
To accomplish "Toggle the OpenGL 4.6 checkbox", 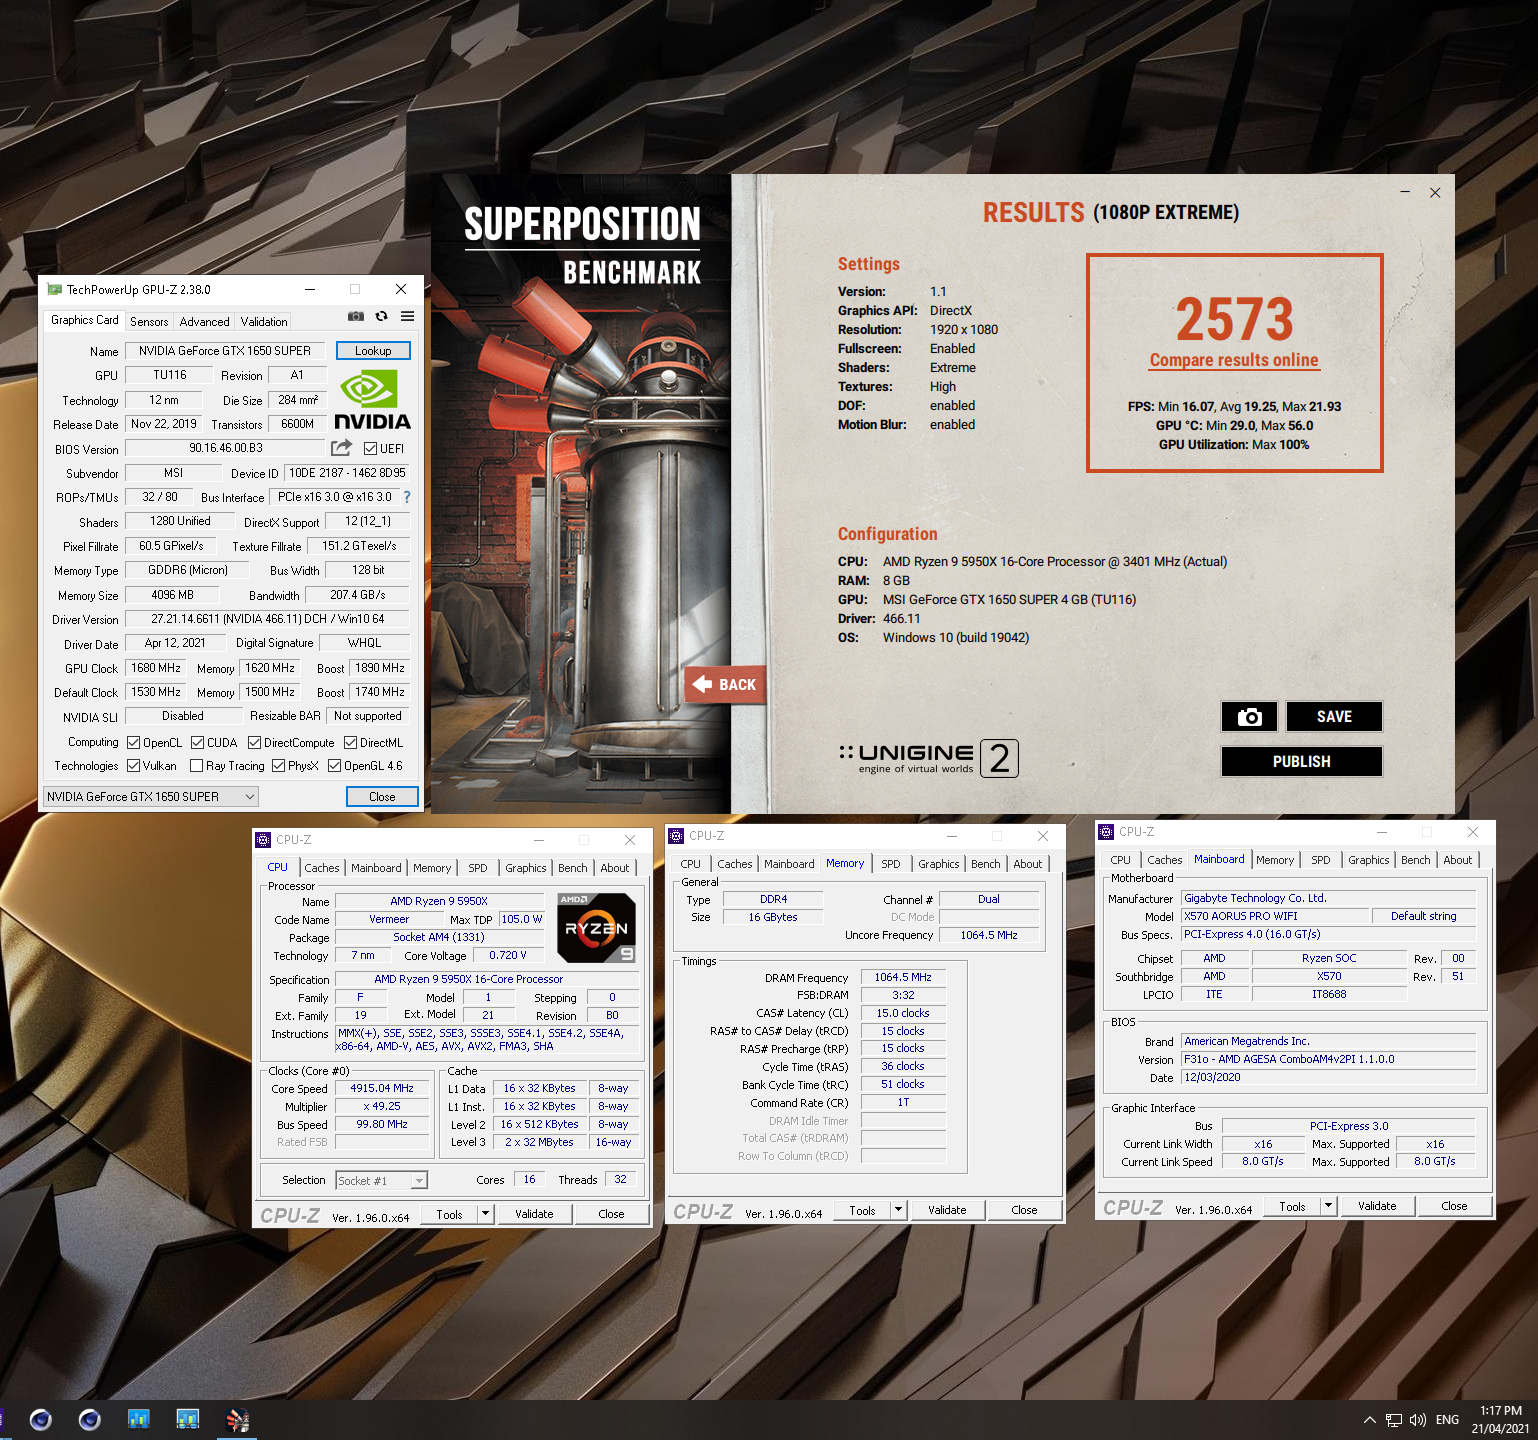I will click(335, 766).
